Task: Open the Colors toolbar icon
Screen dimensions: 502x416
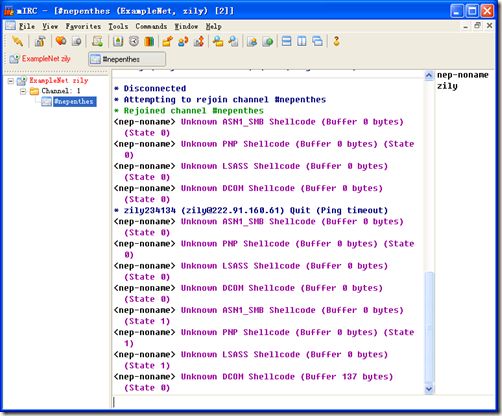Action: (149, 41)
